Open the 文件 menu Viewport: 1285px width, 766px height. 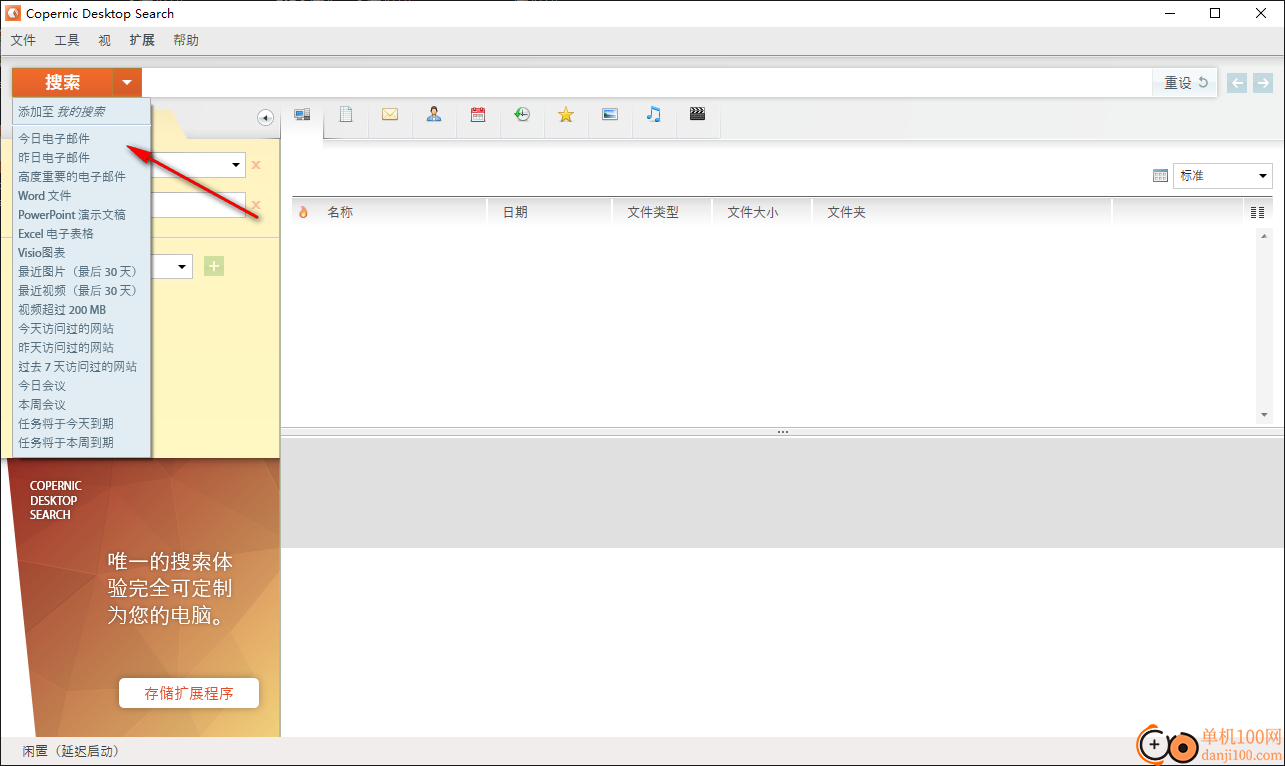(x=23, y=40)
